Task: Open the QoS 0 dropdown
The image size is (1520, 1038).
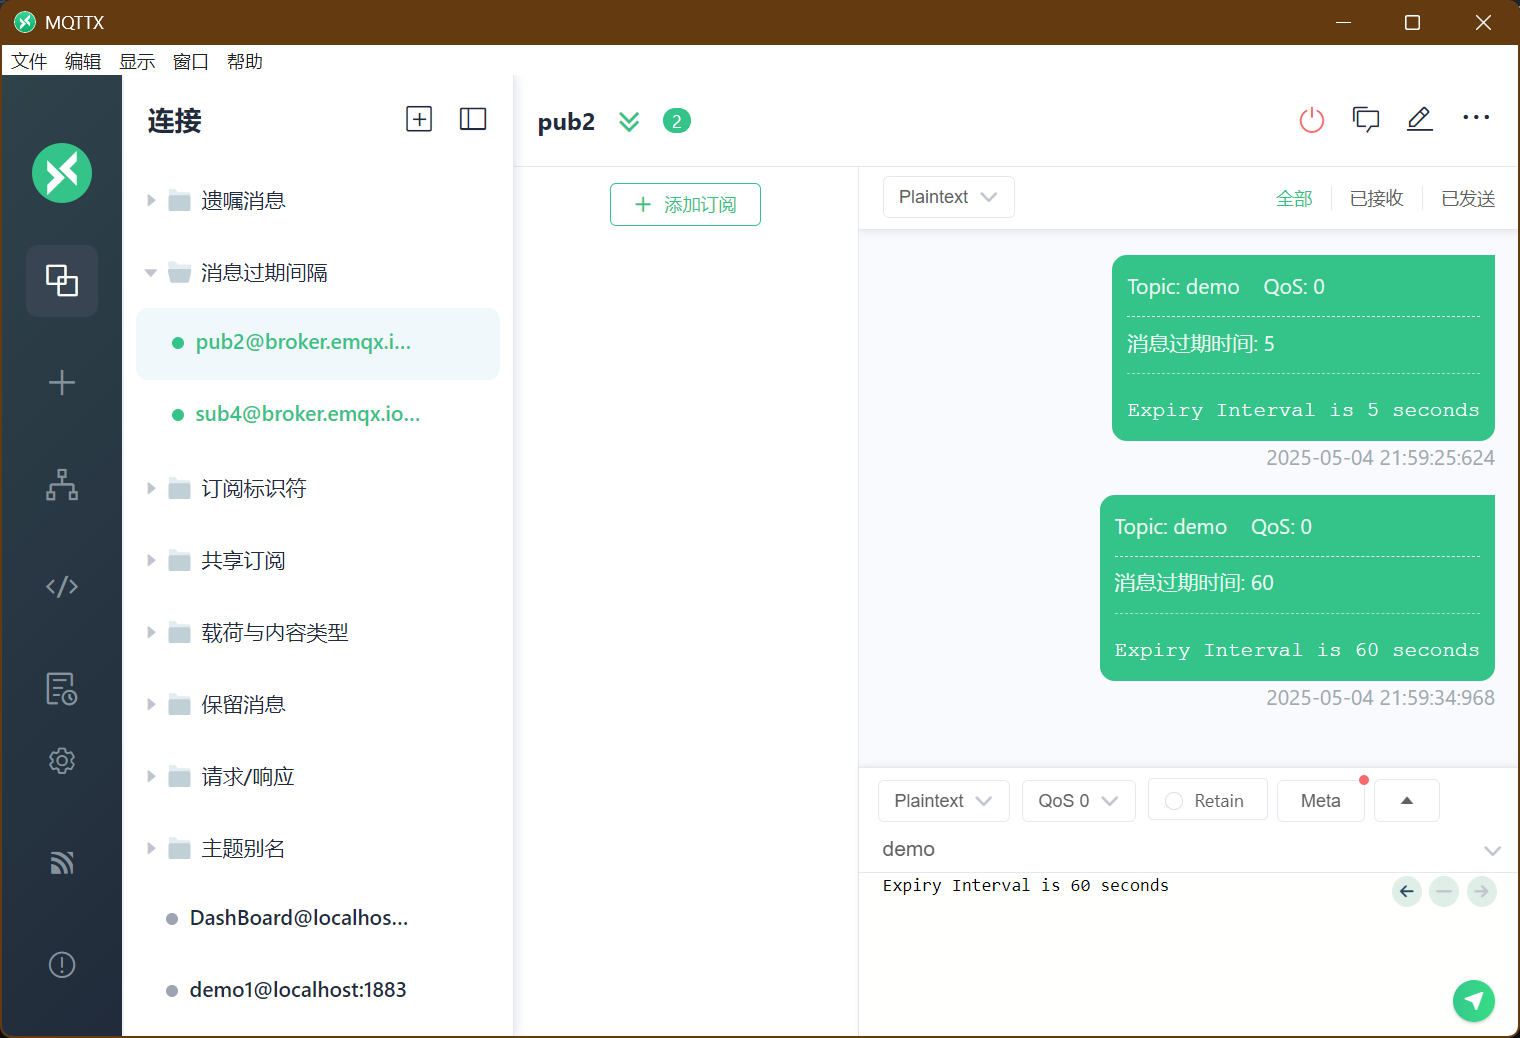Action: [1078, 801]
